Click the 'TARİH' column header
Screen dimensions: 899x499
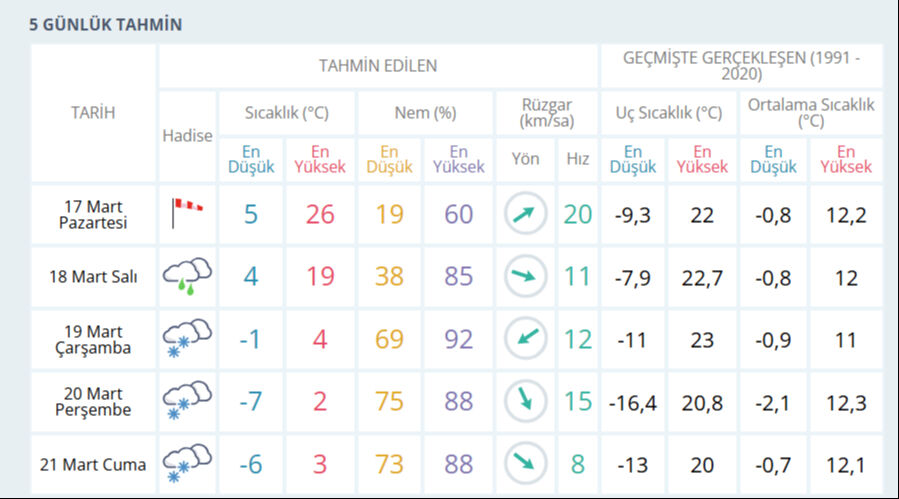[x=93, y=112]
